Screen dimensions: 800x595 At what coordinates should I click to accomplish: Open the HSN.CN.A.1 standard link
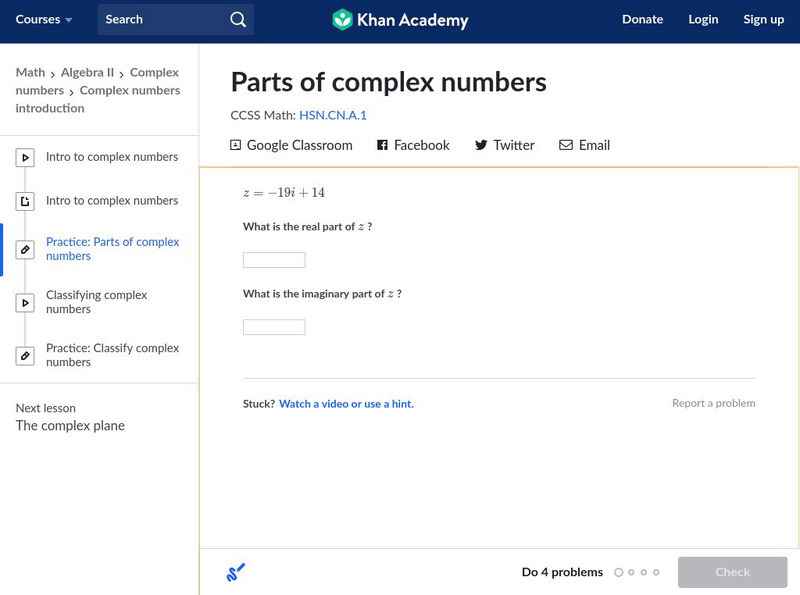333,115
